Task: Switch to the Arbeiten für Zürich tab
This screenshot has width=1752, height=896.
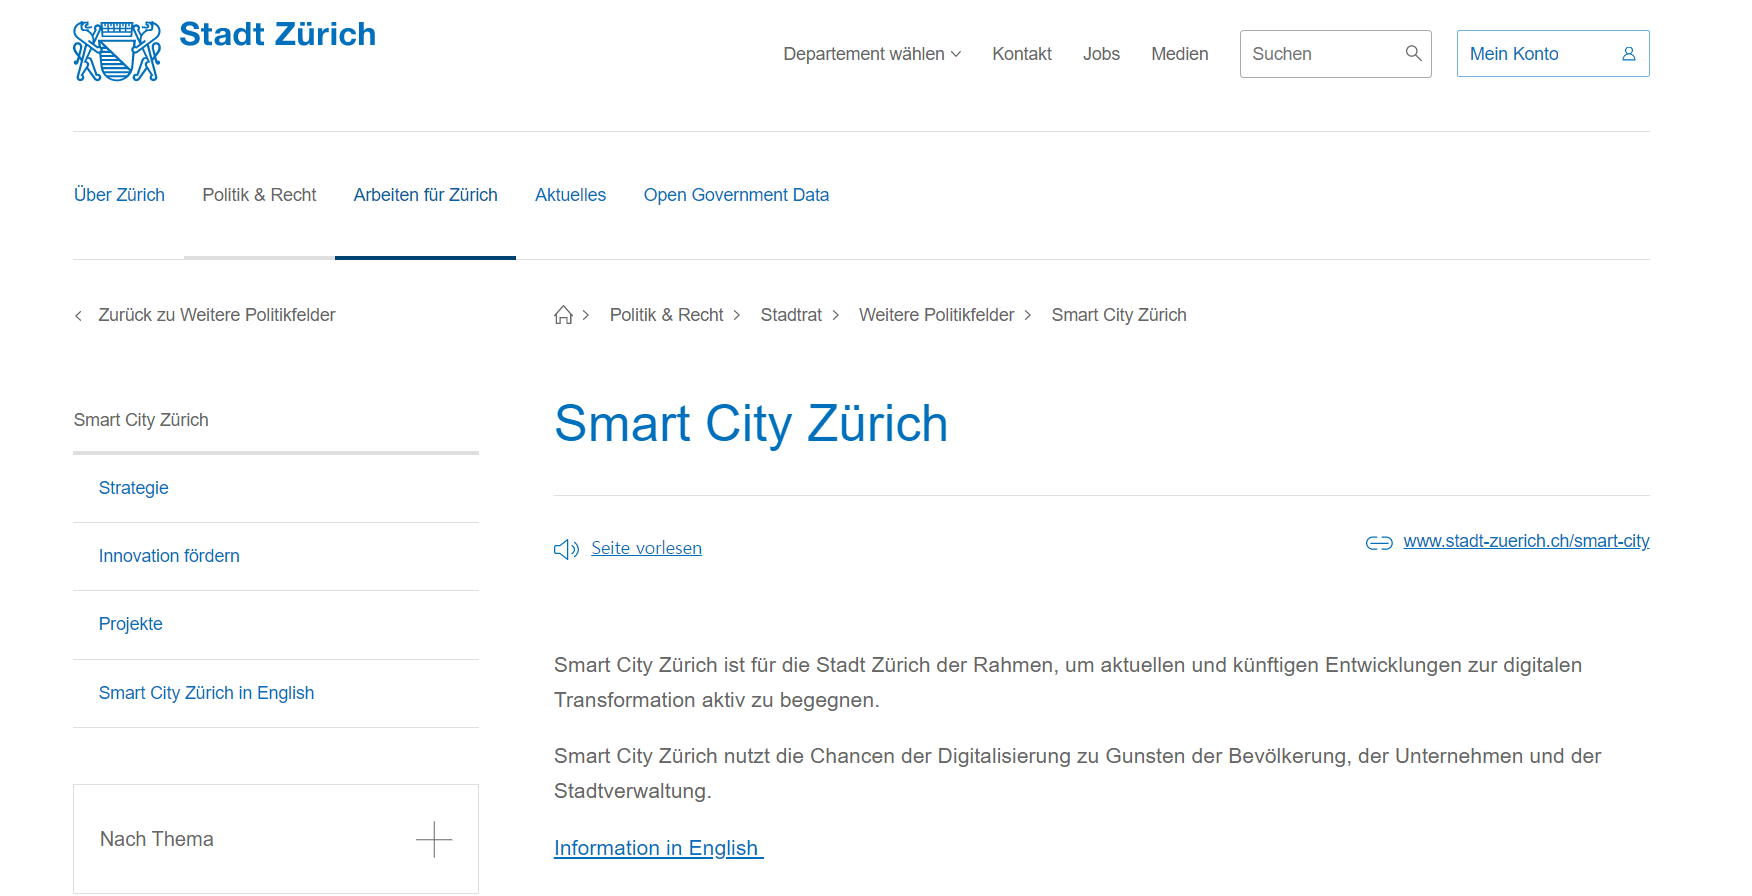Action: tap(425, 195)
